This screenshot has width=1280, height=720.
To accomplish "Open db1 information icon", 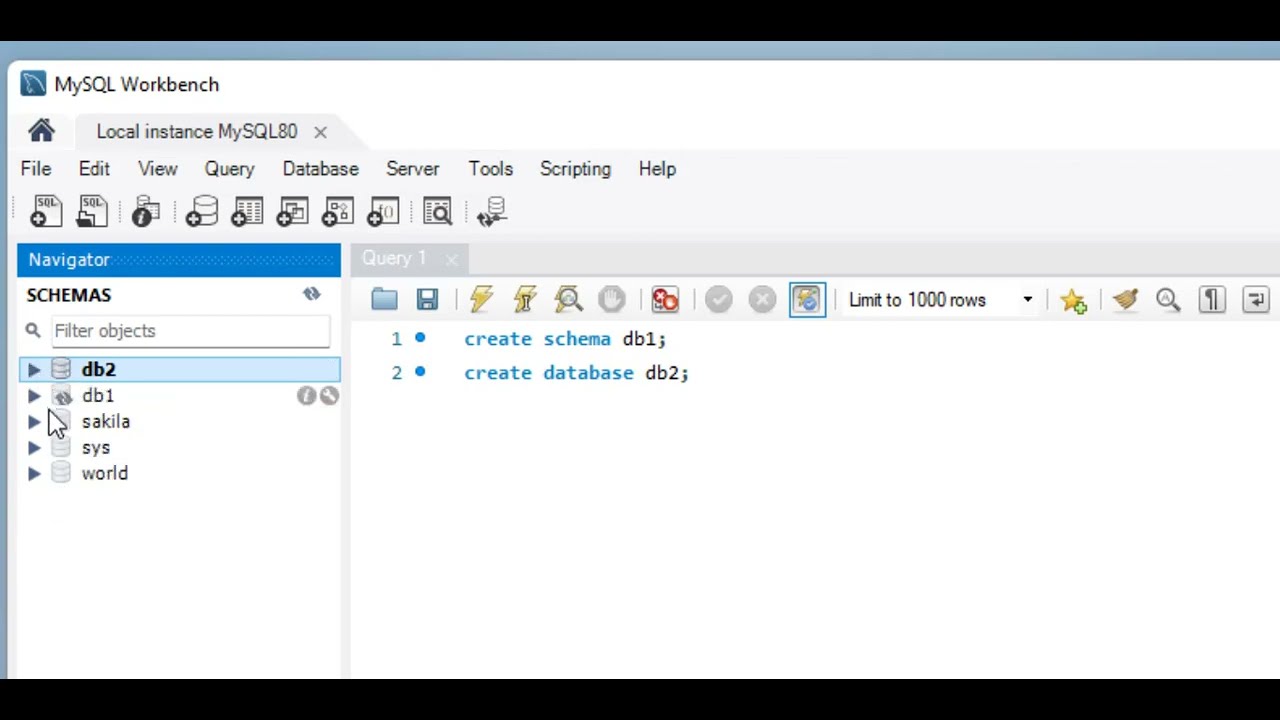I will tap(306, 396).
